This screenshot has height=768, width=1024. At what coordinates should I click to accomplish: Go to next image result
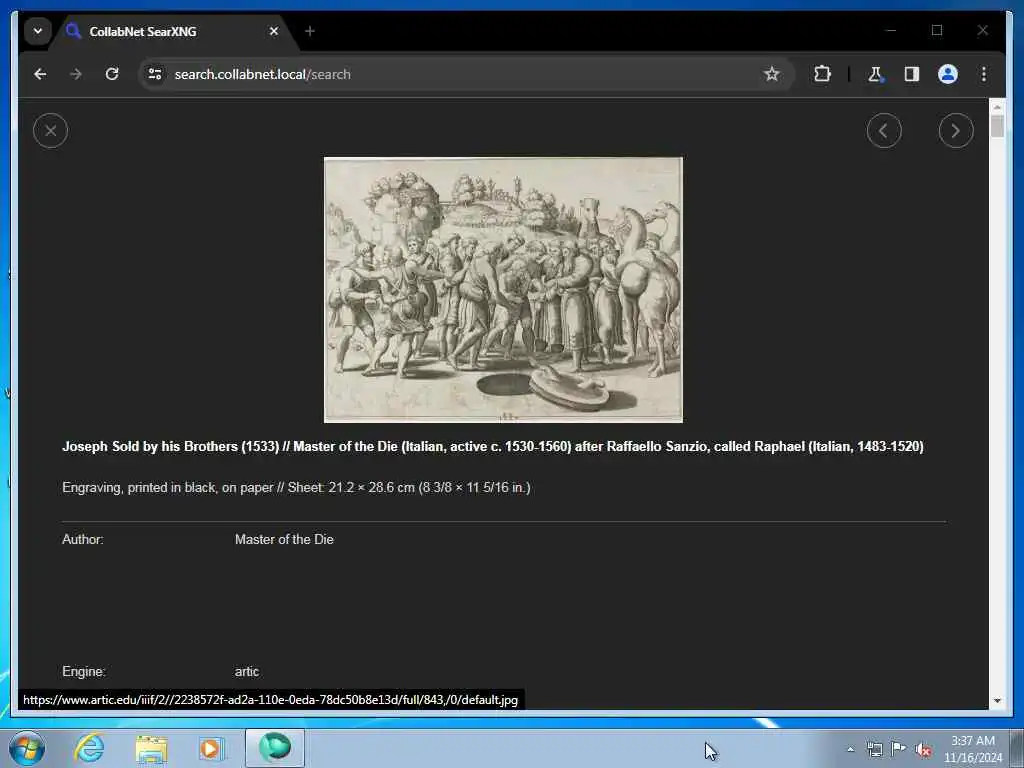(x=955, y=131)
